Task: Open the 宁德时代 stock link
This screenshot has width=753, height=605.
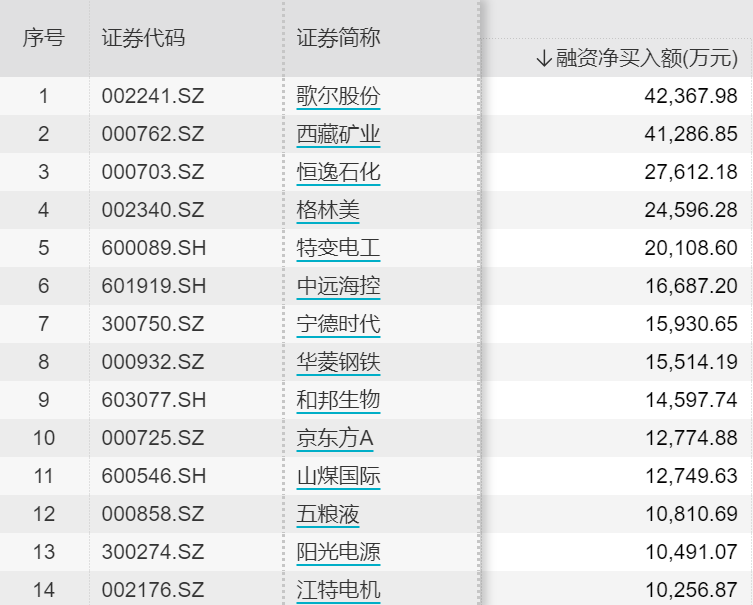Action: point(339,324)
